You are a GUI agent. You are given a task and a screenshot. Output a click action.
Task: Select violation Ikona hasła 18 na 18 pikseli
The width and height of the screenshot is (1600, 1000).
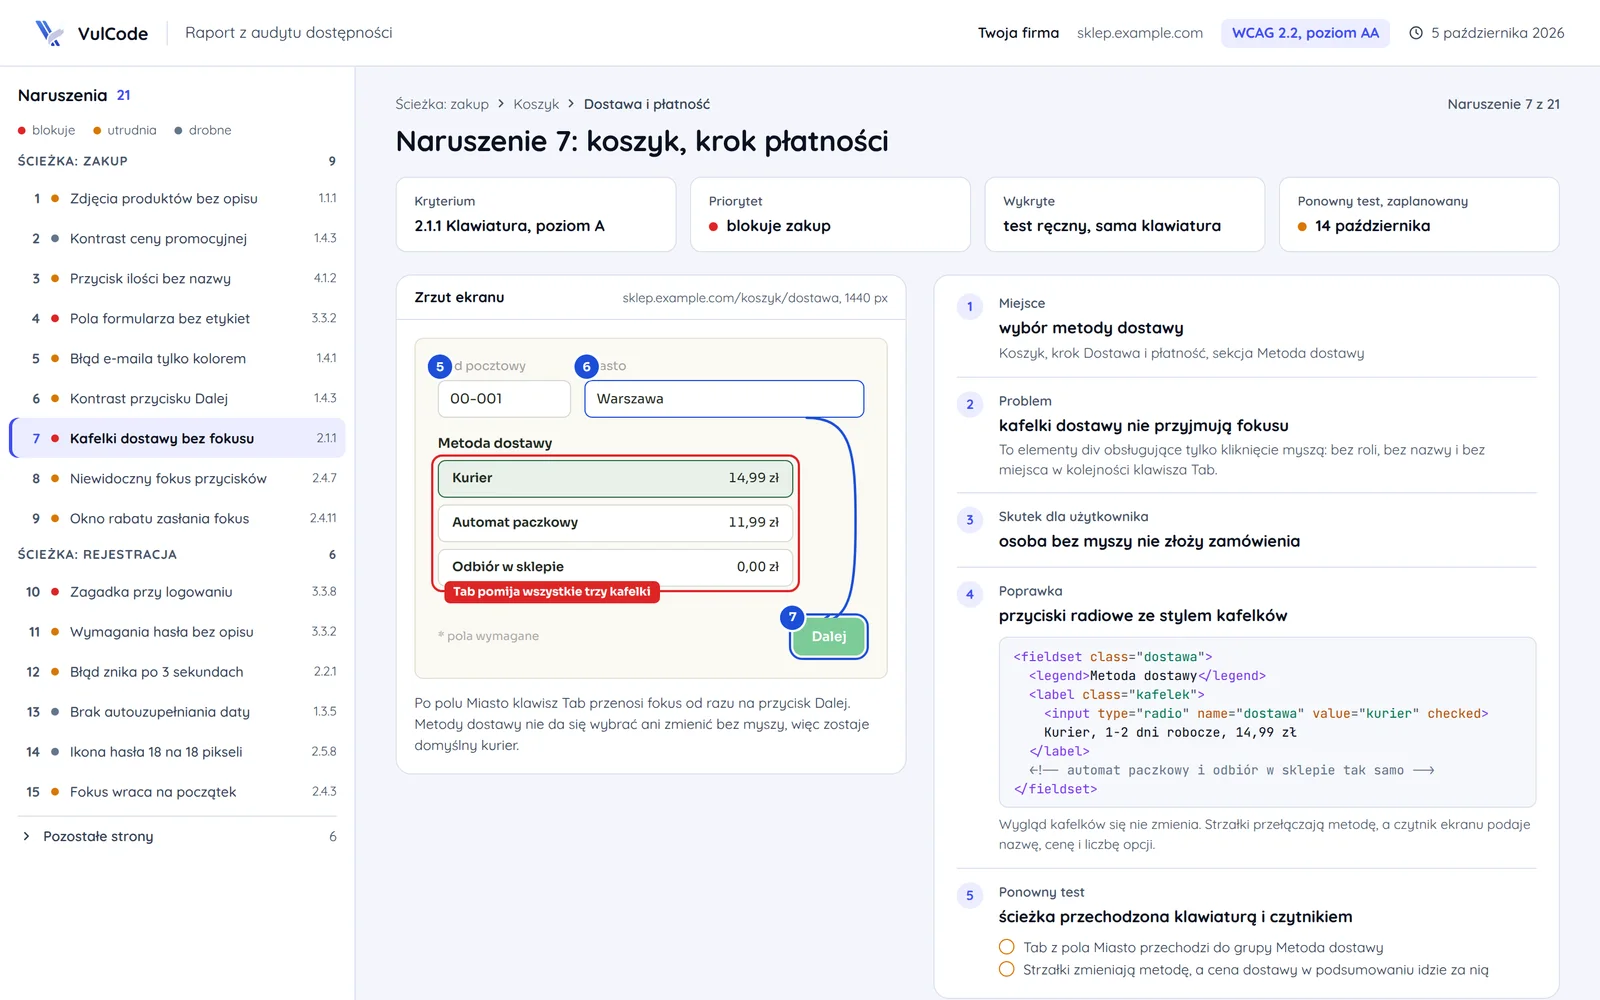pos(178,752)
